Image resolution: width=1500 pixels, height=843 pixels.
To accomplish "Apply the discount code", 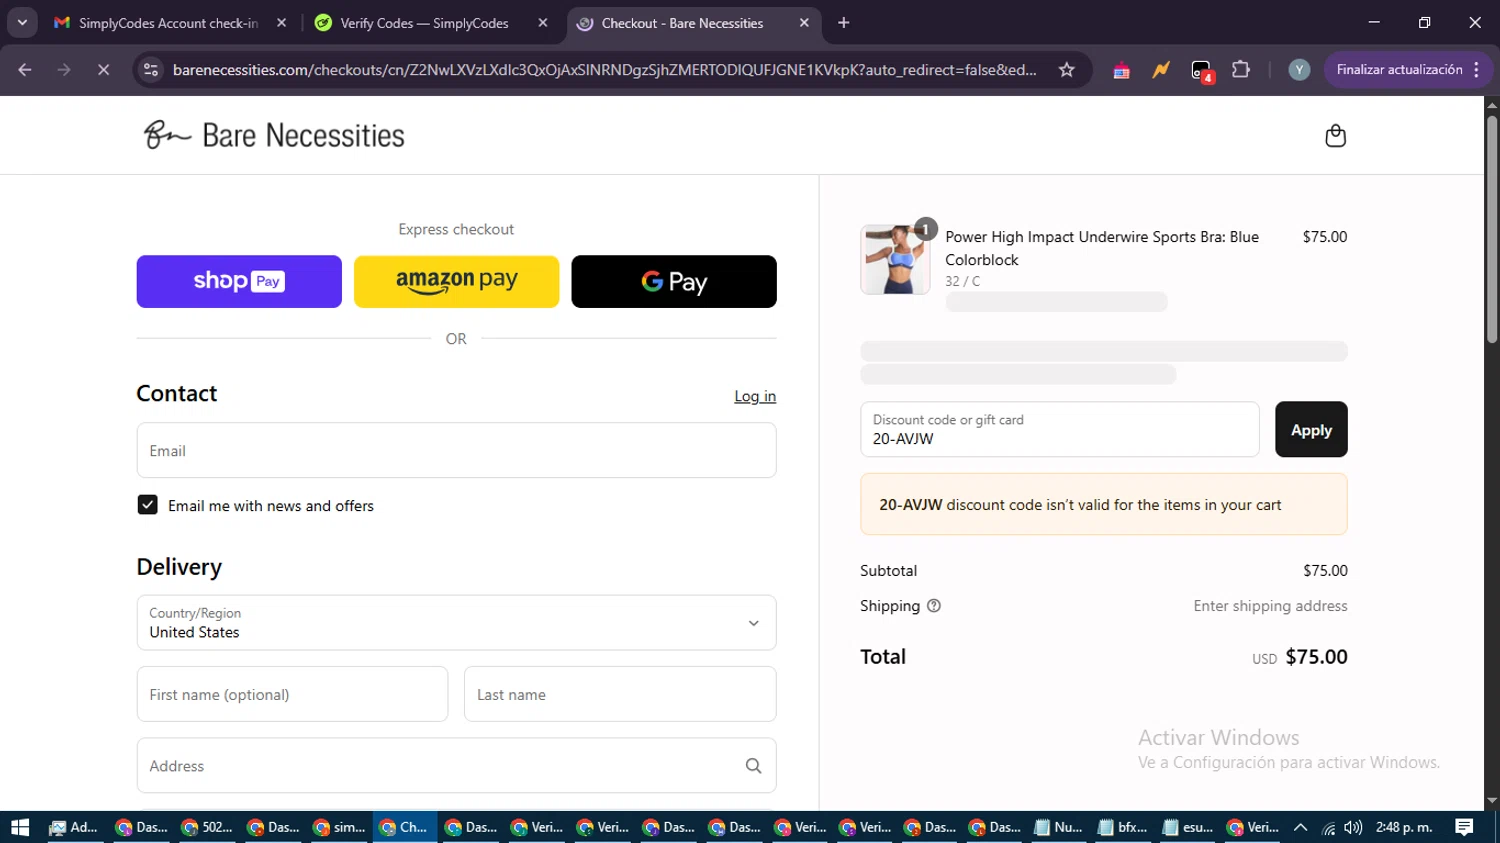I will pos(1311,430).
